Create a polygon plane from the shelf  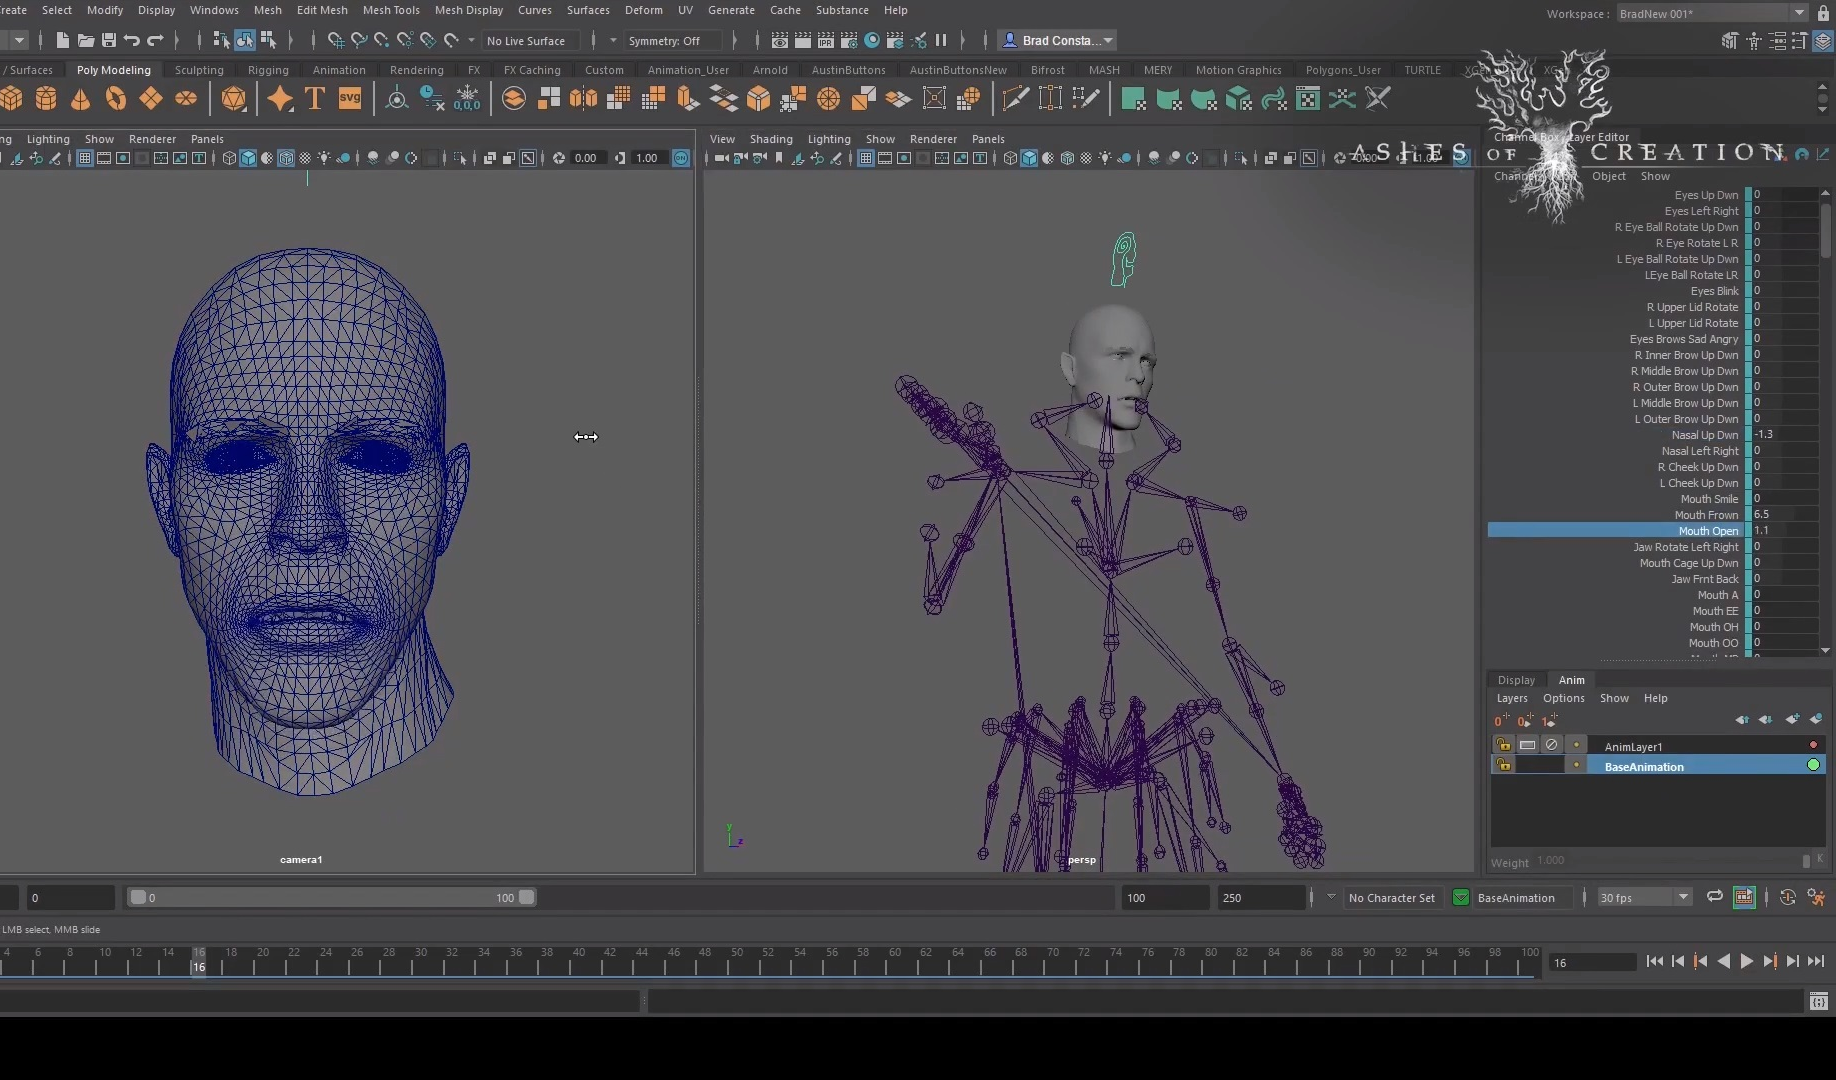coord(151,98)
